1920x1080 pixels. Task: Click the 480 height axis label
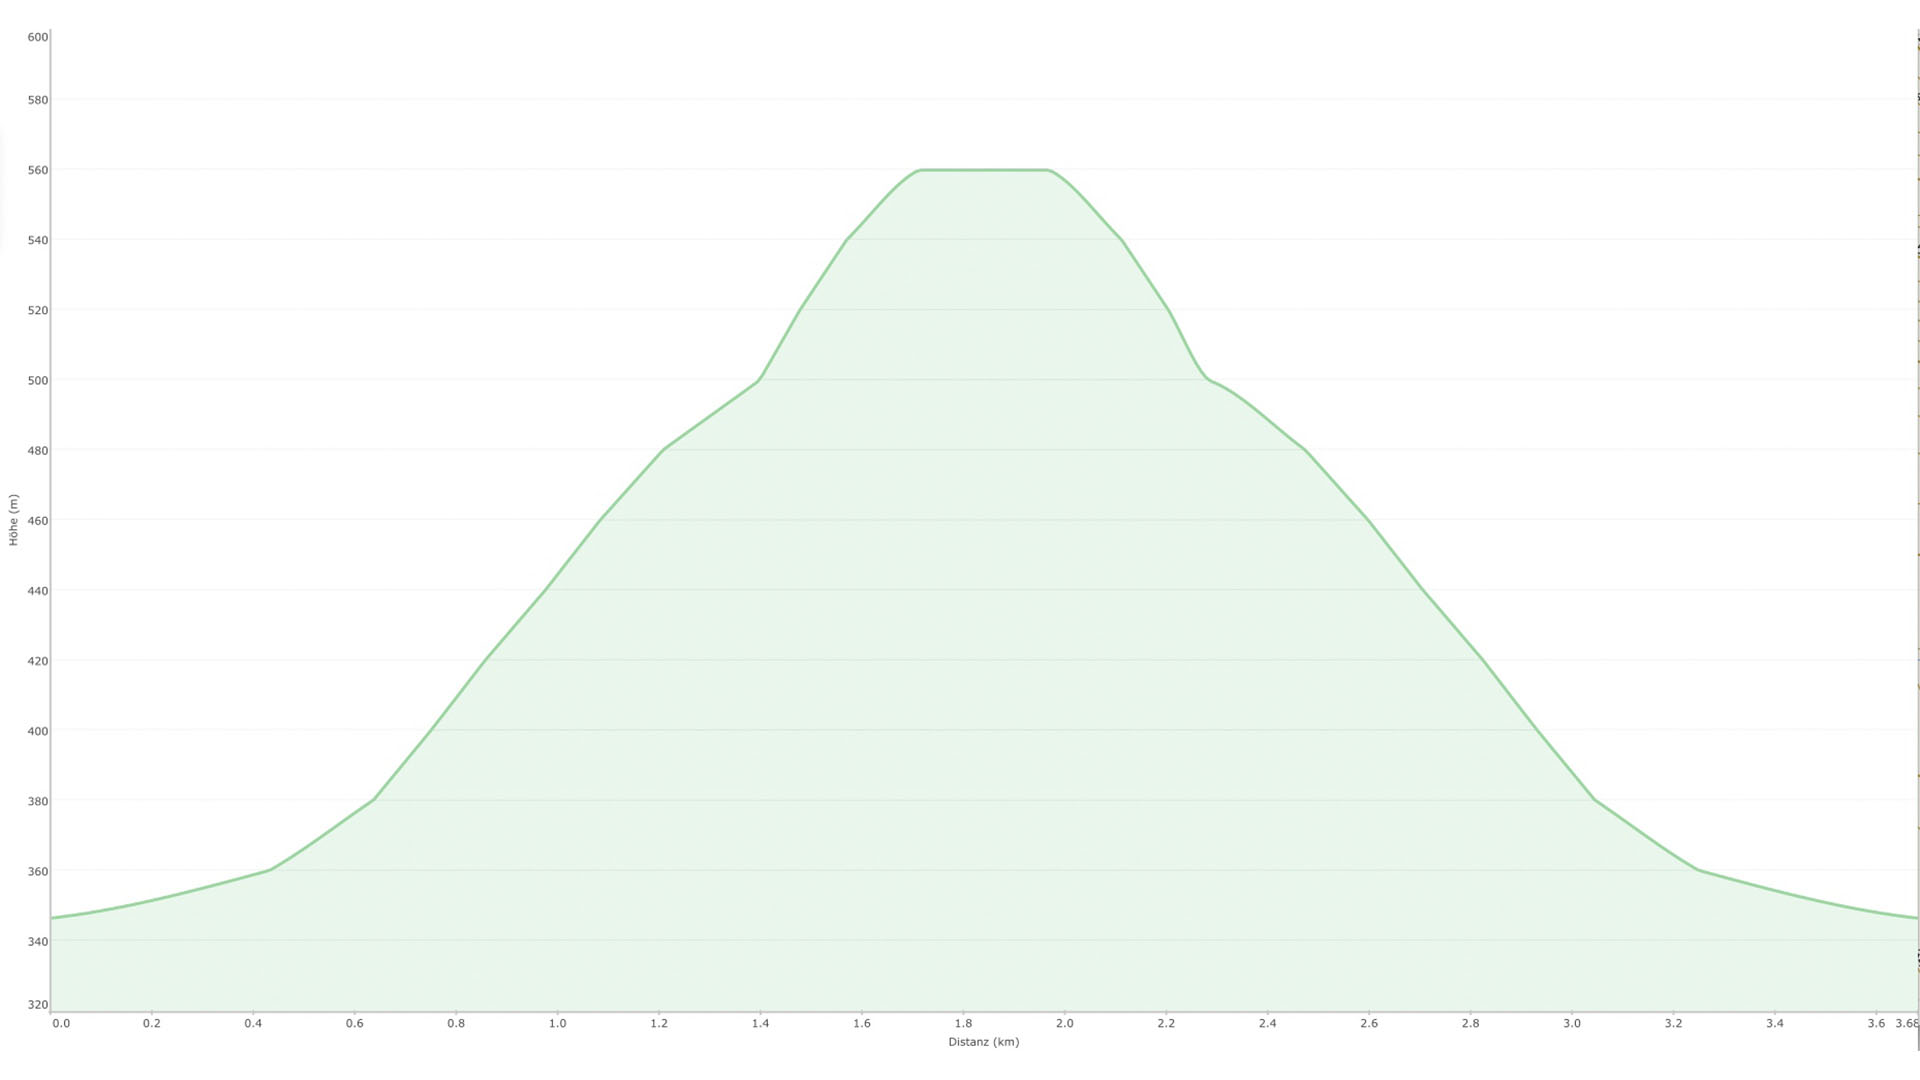pos(38,451)
